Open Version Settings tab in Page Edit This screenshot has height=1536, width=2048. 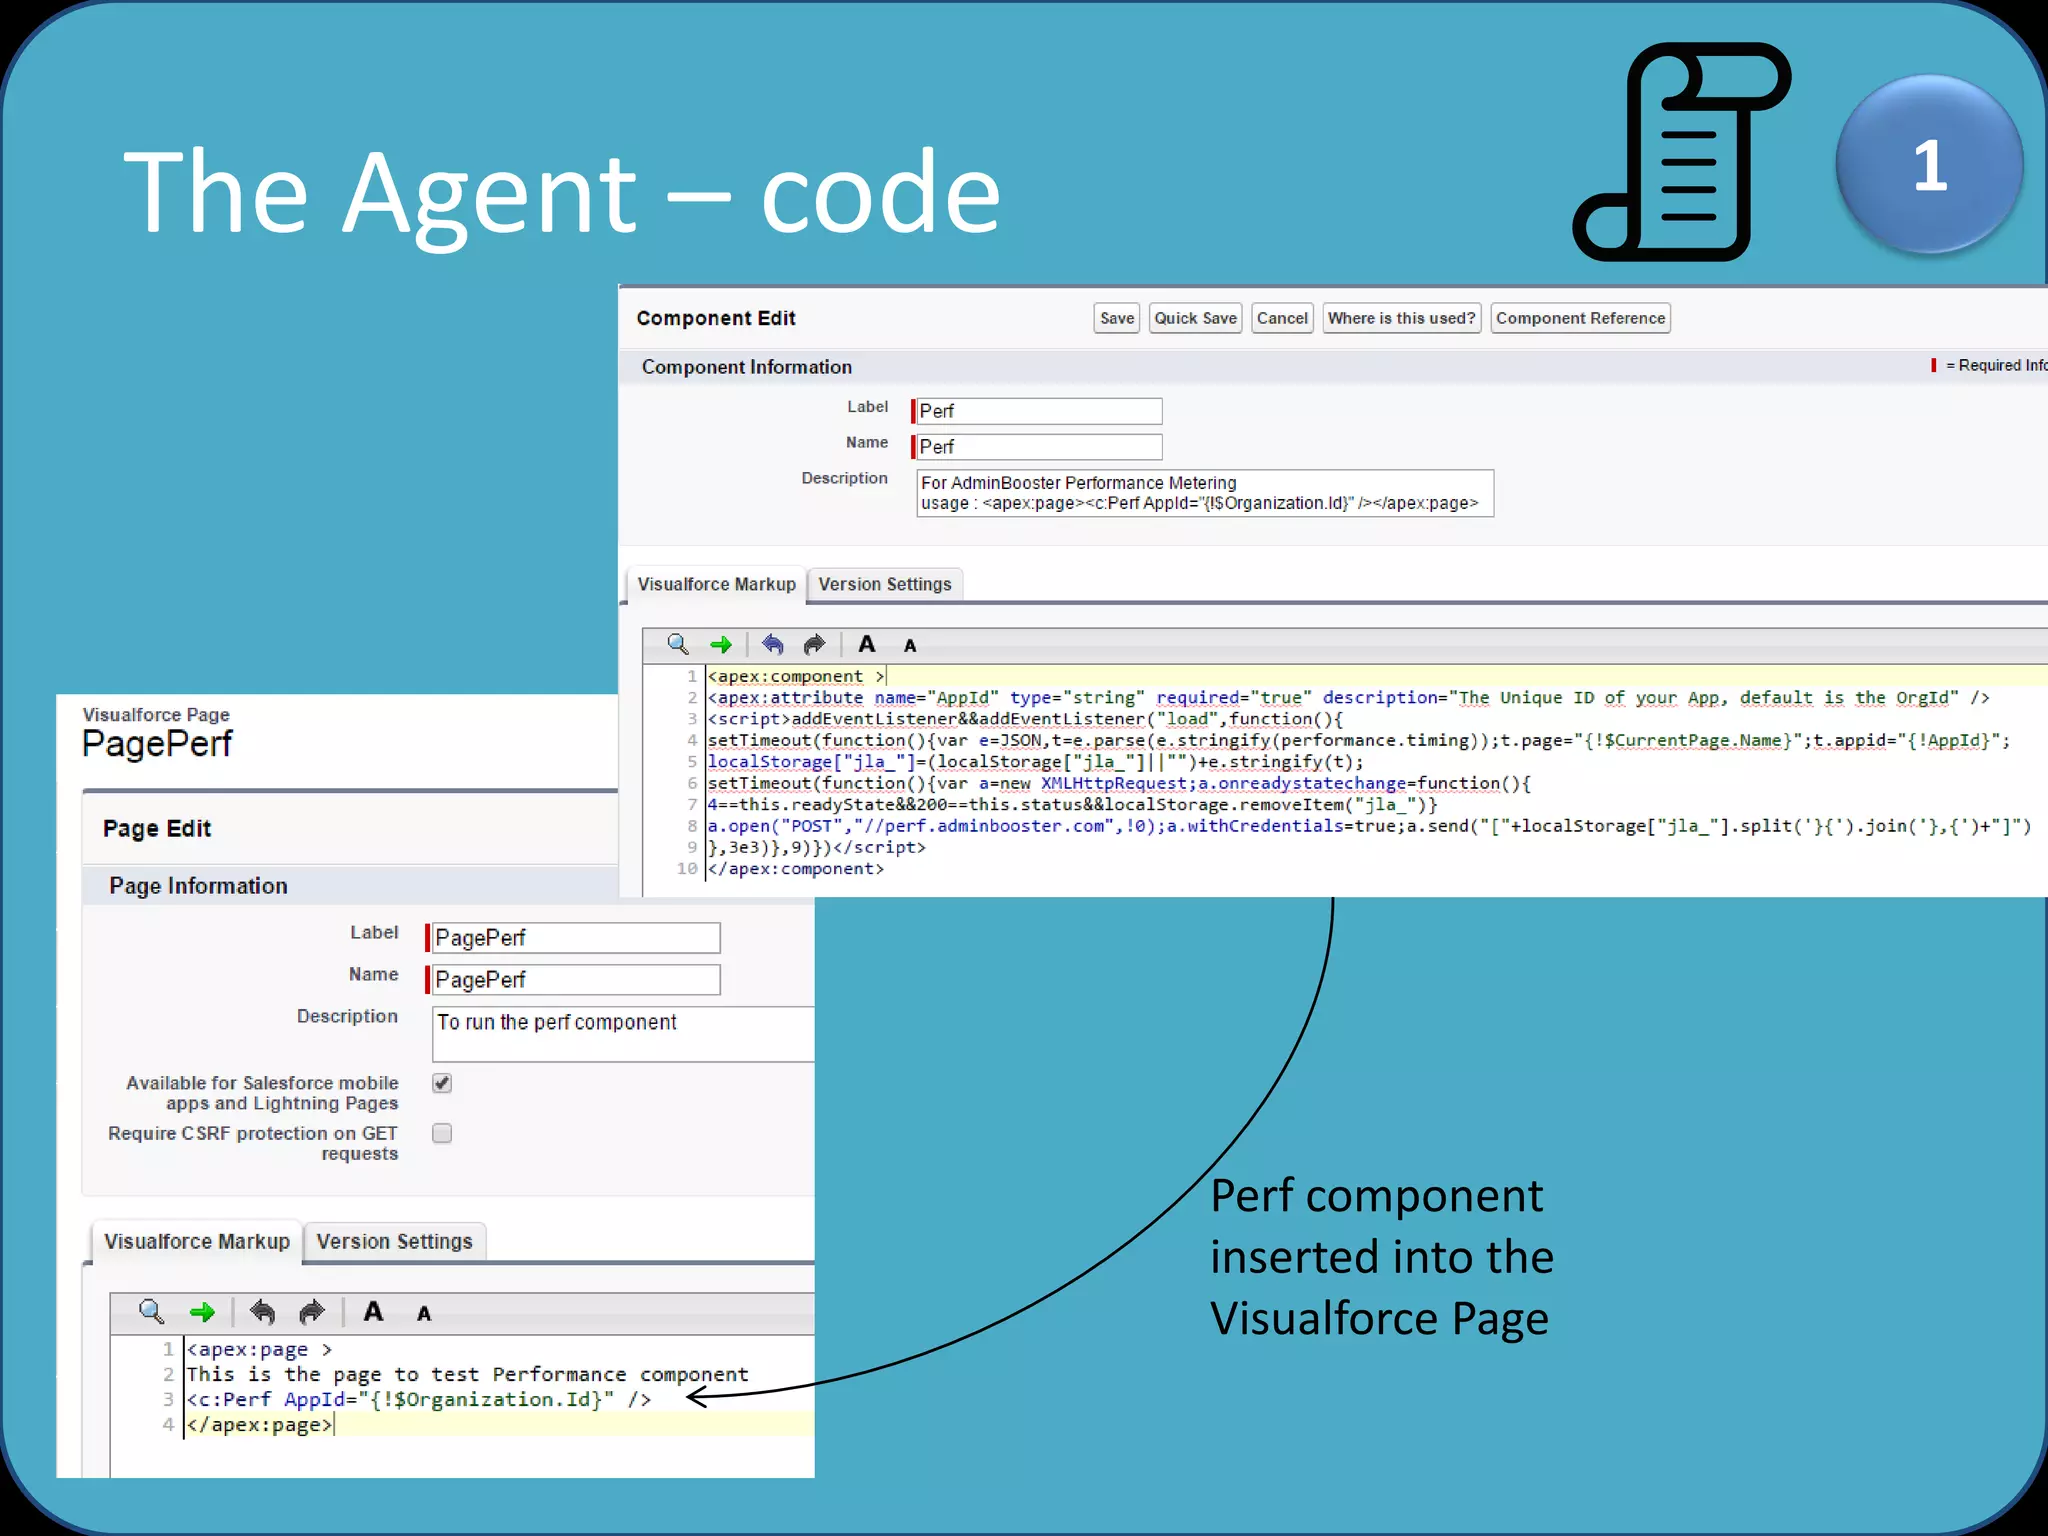394,1241
